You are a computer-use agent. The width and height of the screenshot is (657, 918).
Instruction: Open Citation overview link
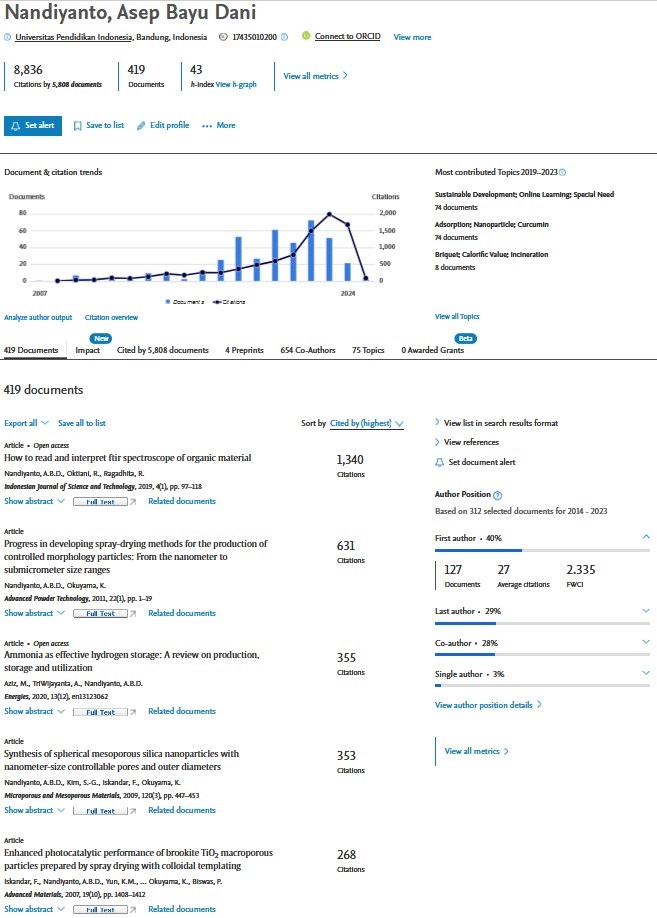point(111,317)
